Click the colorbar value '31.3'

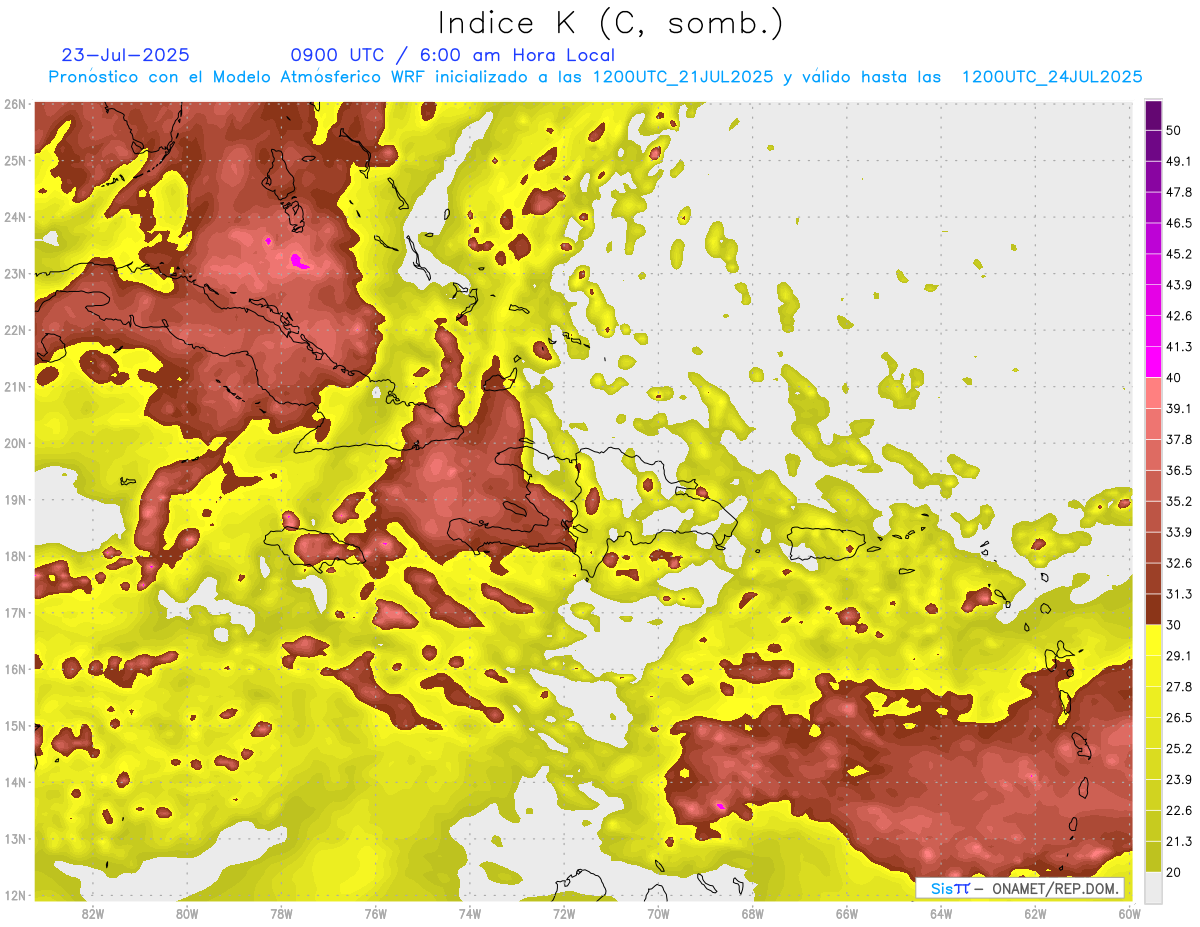tap(1178, 594)
